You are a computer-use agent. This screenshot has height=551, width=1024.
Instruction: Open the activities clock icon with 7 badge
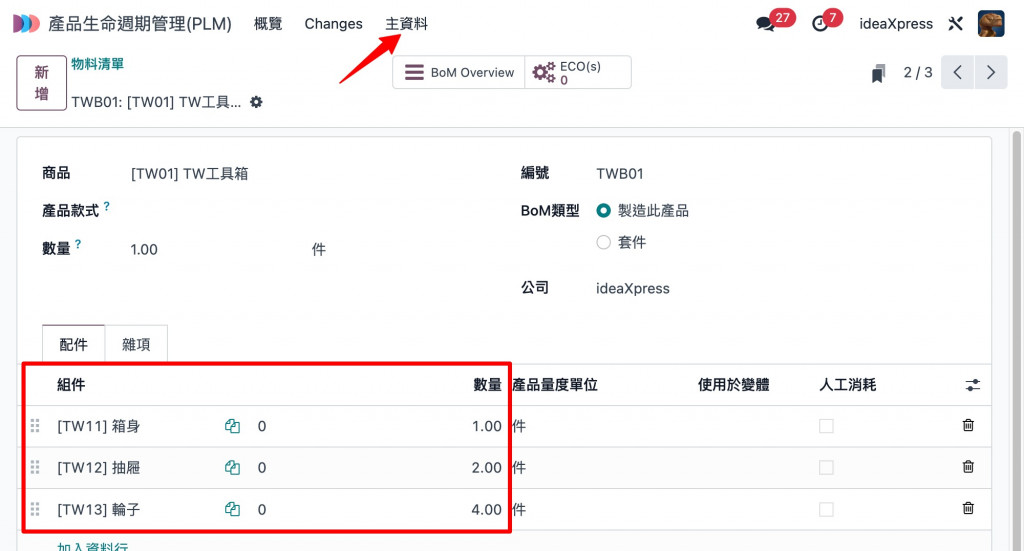coord(820,24)
